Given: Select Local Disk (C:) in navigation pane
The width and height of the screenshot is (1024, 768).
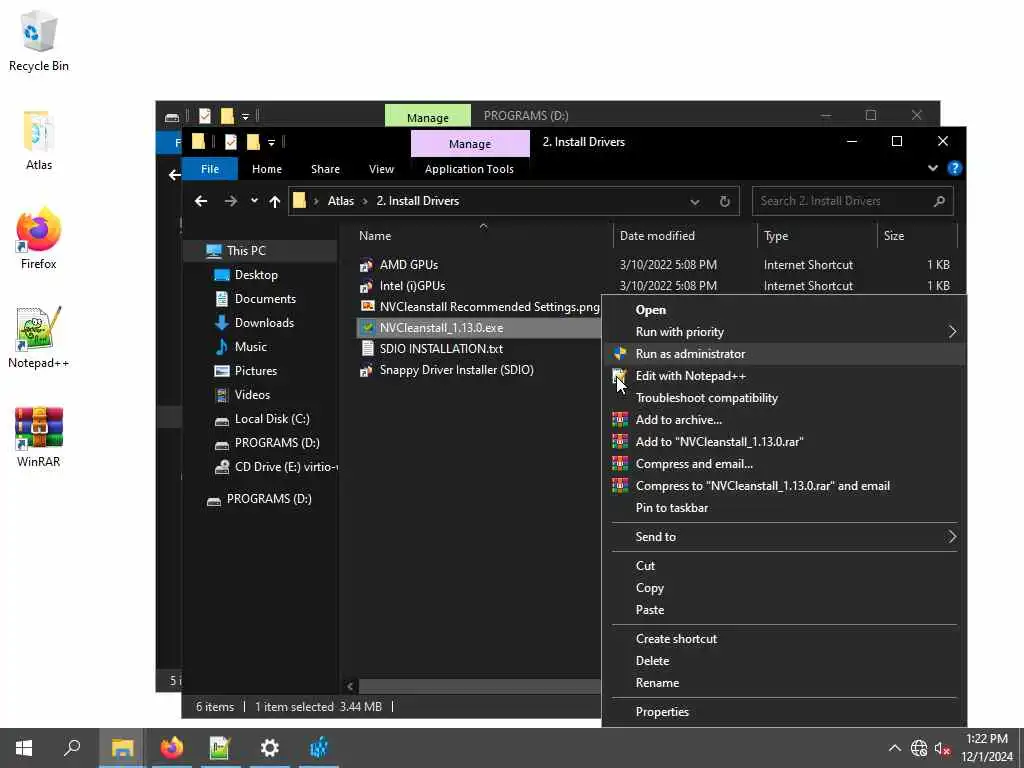Looking at the screenshot, I should point(272,419).
